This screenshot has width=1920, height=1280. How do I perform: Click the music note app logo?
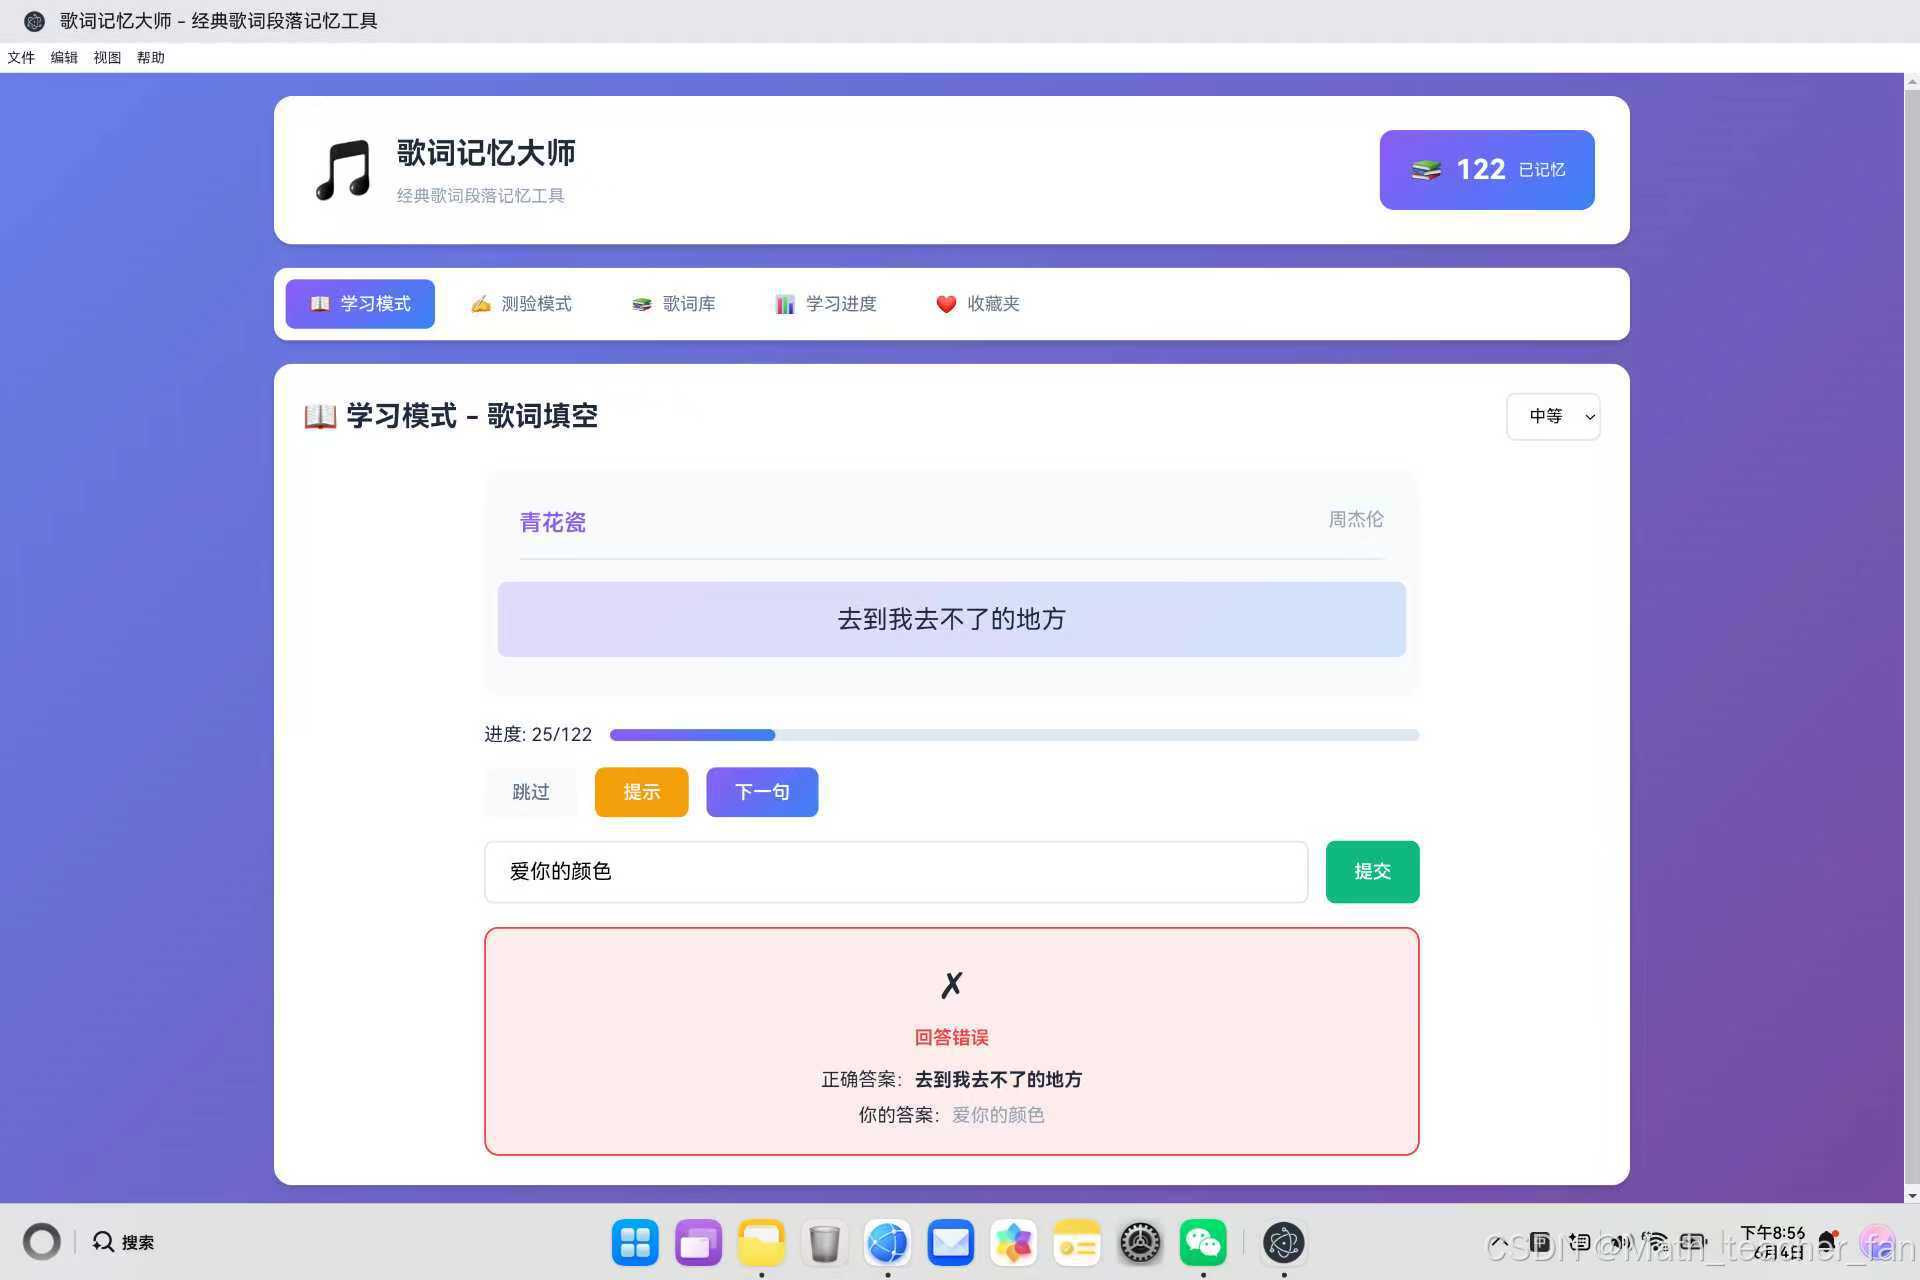343,170
